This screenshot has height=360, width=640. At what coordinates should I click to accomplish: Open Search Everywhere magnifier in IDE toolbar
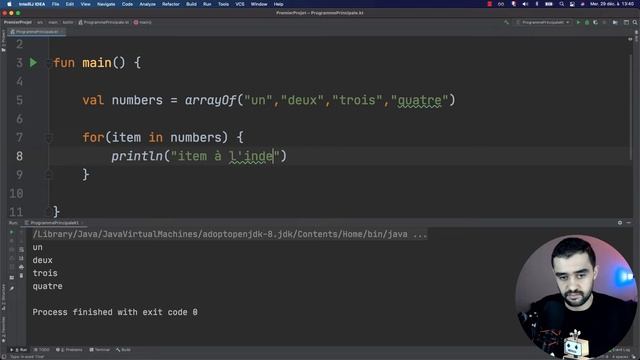coord(635,22)
